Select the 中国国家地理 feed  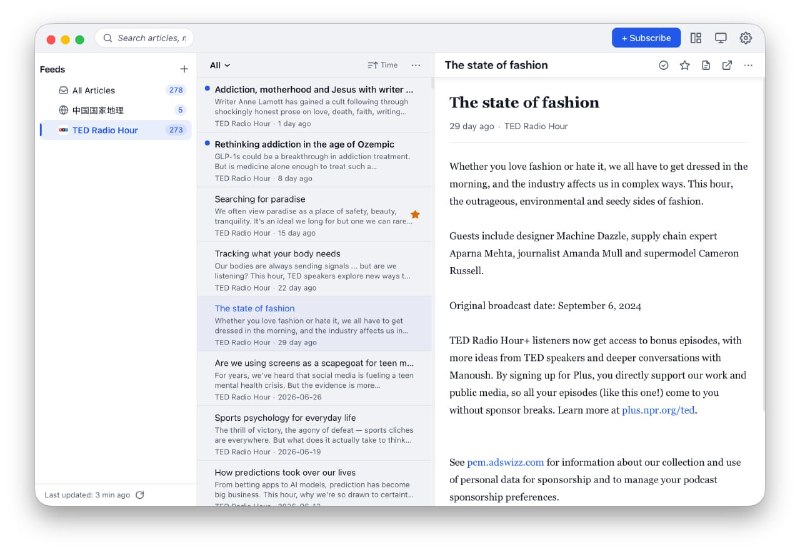[115, 110]
